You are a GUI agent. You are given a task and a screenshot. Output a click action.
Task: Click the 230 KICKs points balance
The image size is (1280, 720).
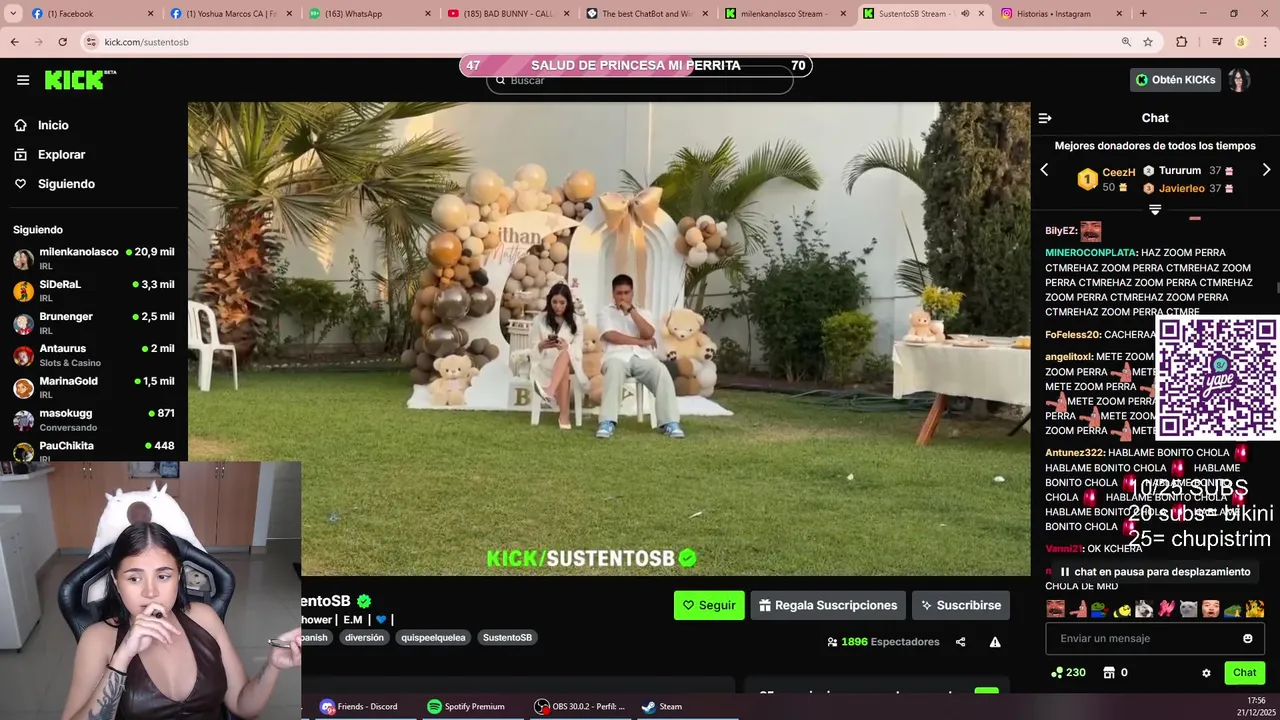click(x=1068, y=673)
